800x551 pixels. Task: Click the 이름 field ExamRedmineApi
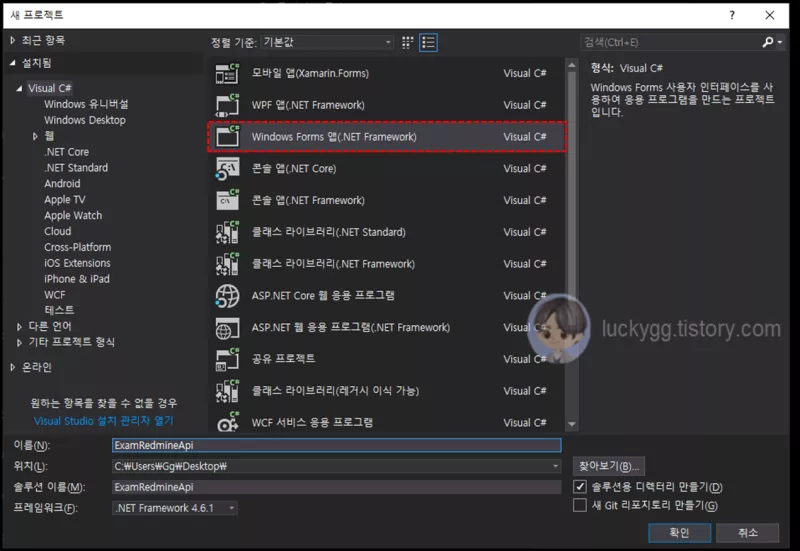[337, 445]
